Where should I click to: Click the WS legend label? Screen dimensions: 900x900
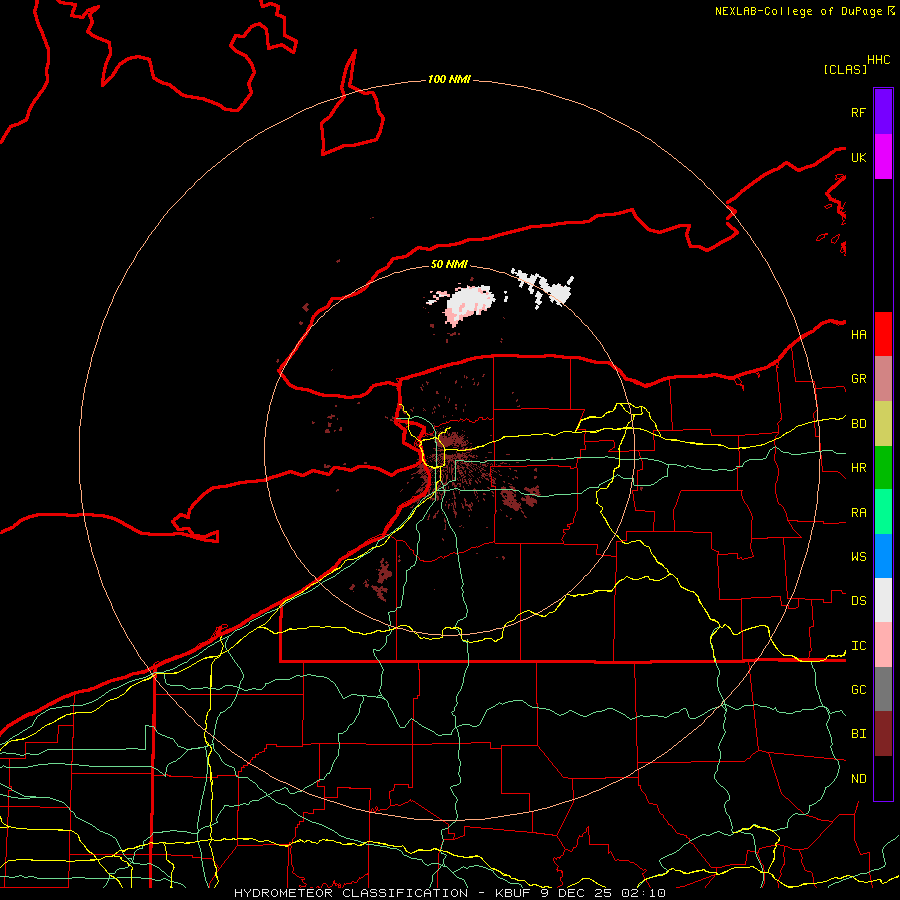pyautogui.click(x=858, y=557)
